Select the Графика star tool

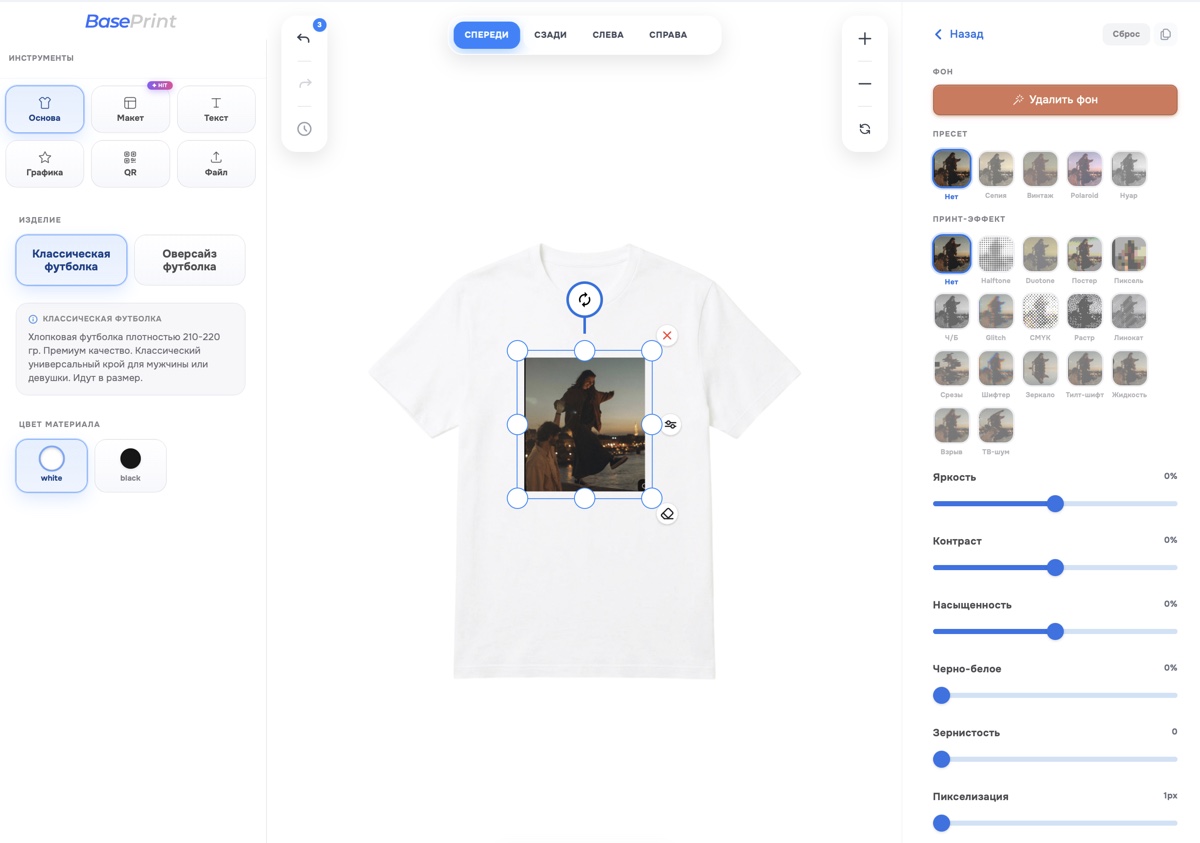pos(45,164)
